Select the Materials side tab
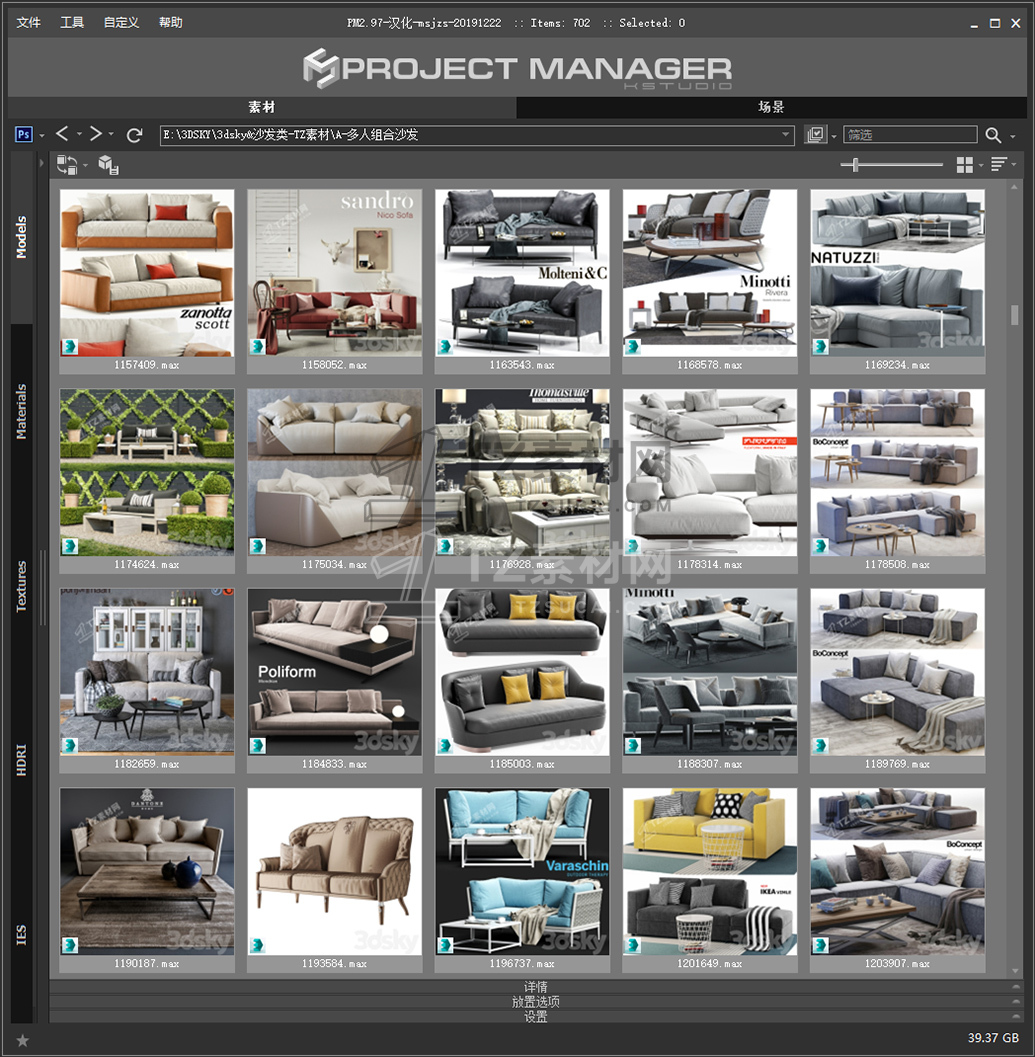 [x=22, y=412]
